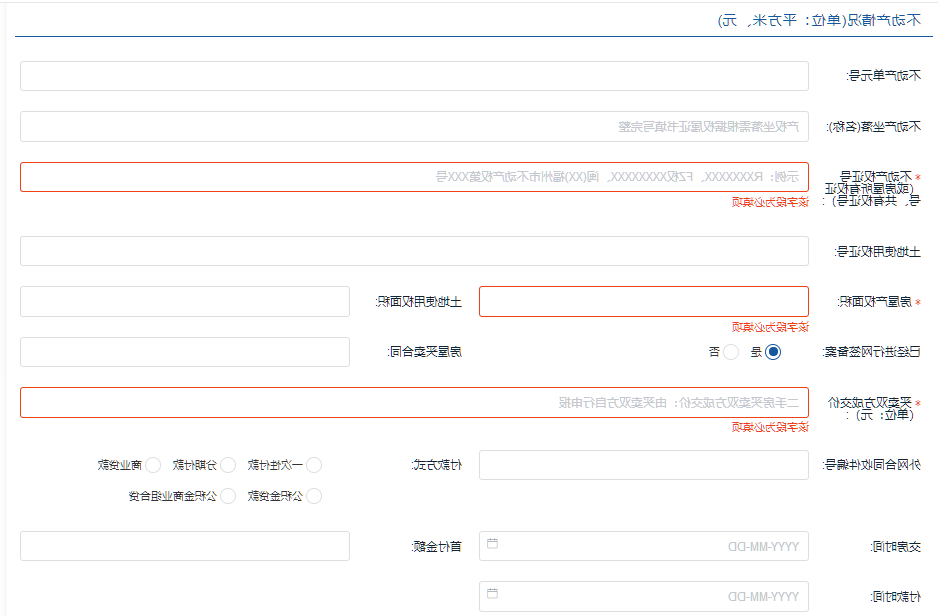This screenshot has height=616, width=938.
Task: Select 否 for 已经进行网签备案
Action: (731, 352)
